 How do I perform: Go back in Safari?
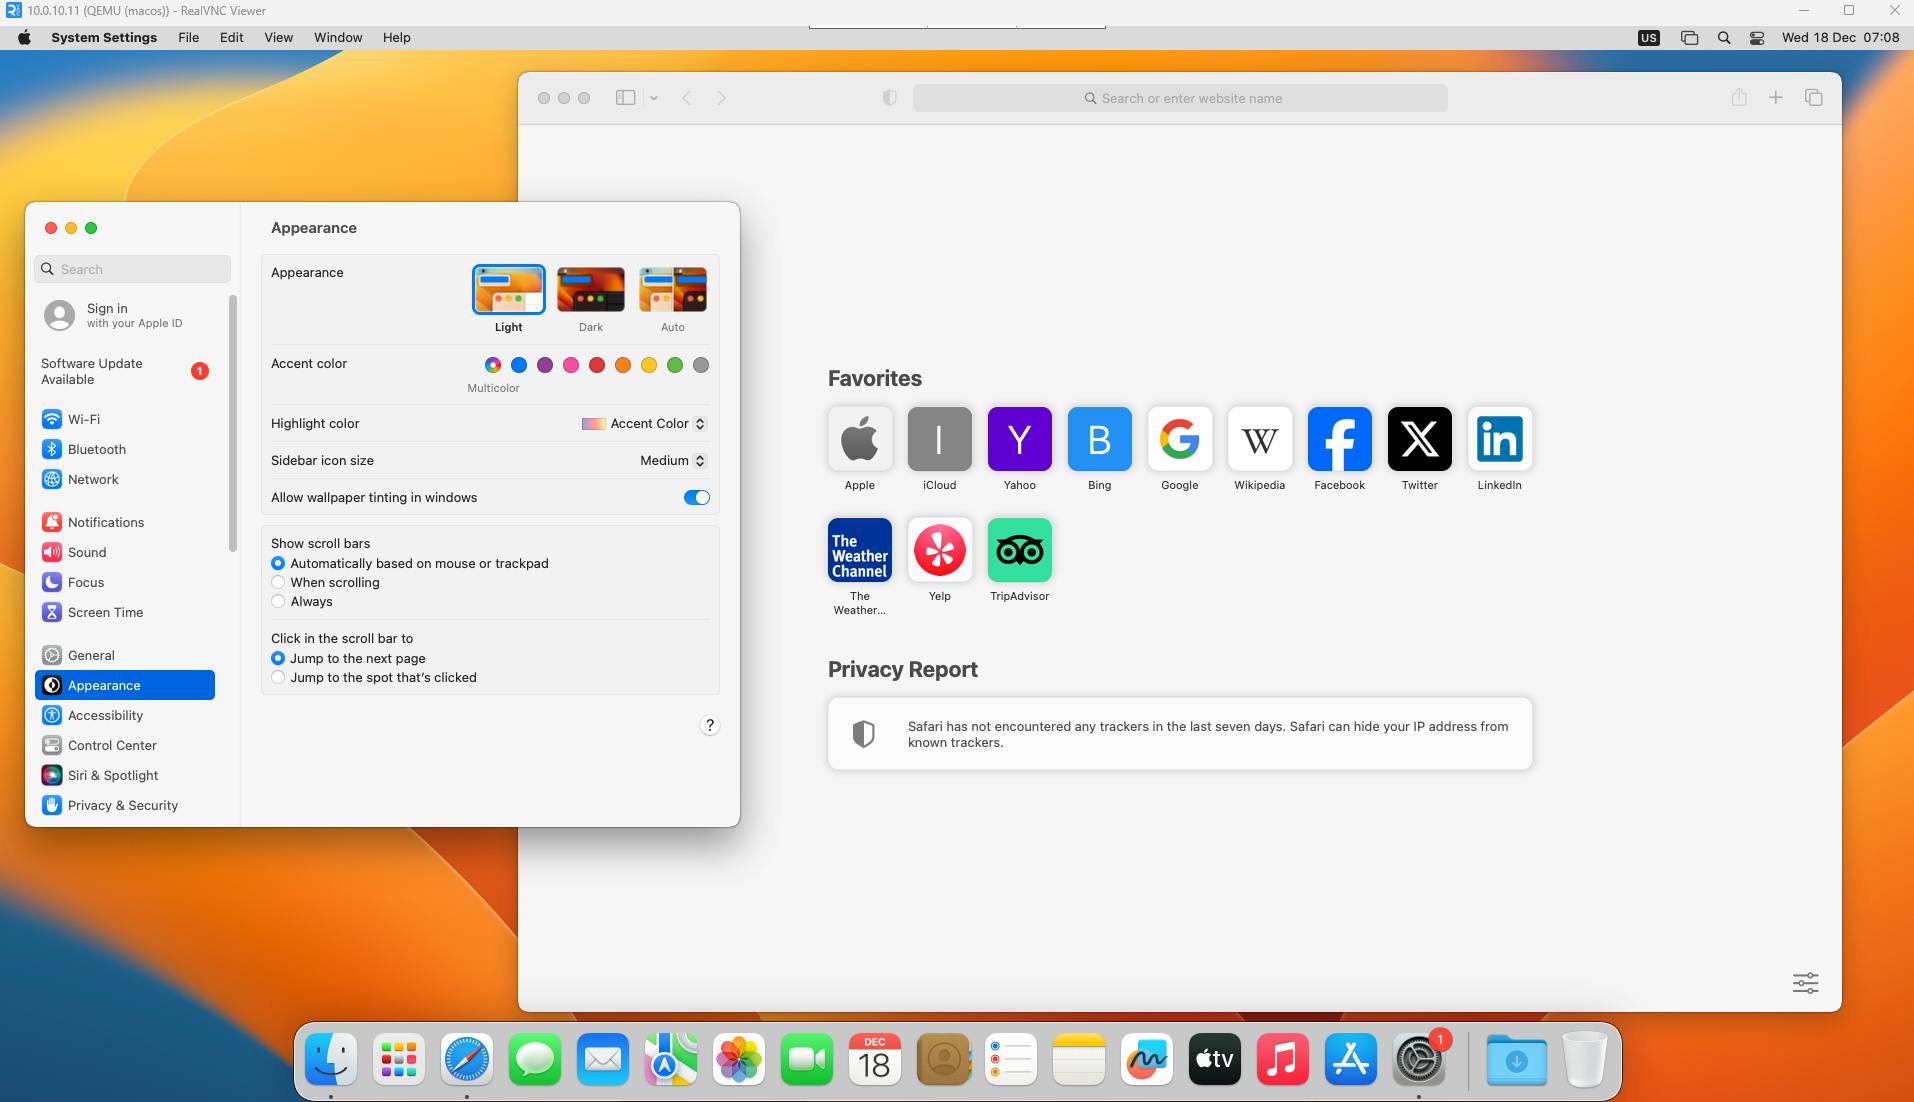point(686,97)
